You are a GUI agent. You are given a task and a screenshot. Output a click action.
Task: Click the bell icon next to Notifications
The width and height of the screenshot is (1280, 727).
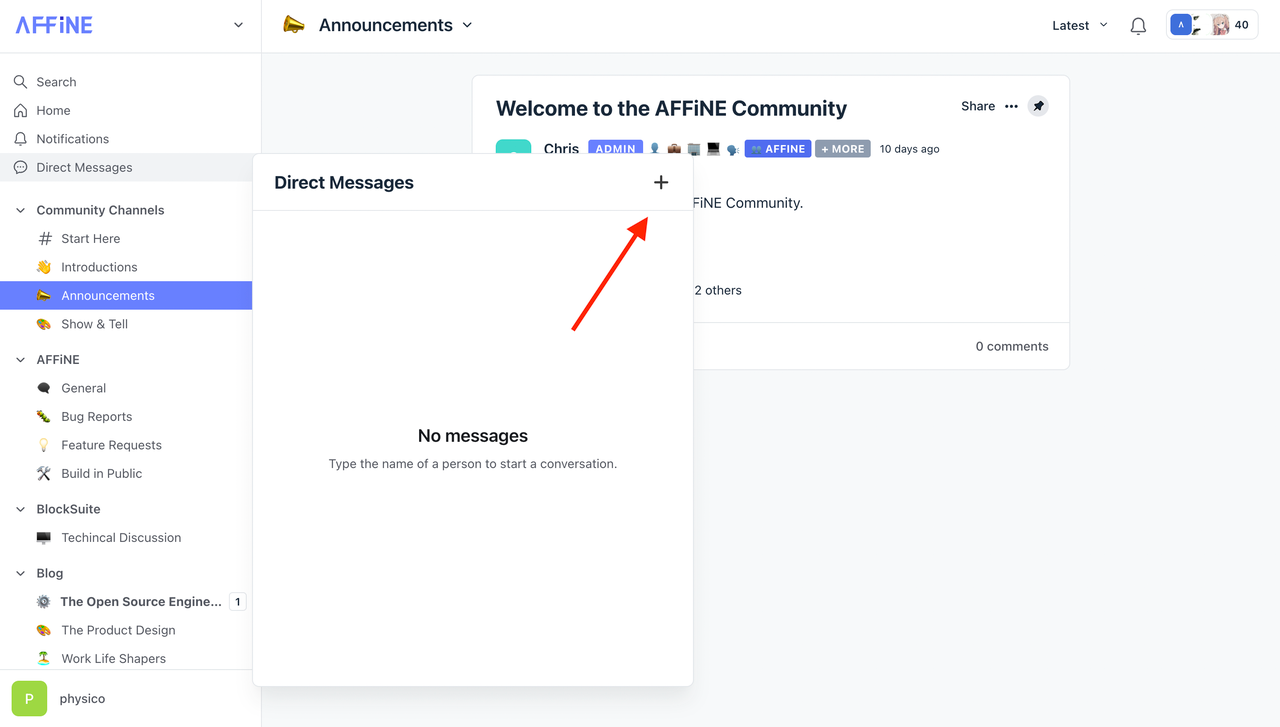click(20, 139)
